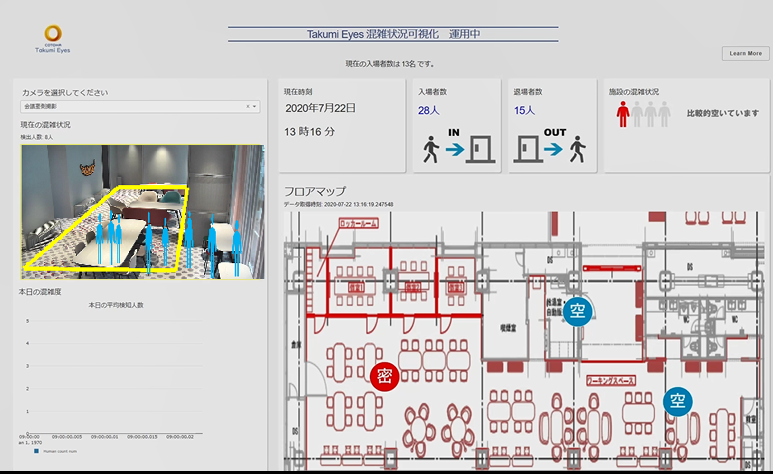Click the camera selection field text
The image size is (773, 474).
point(41,107)
